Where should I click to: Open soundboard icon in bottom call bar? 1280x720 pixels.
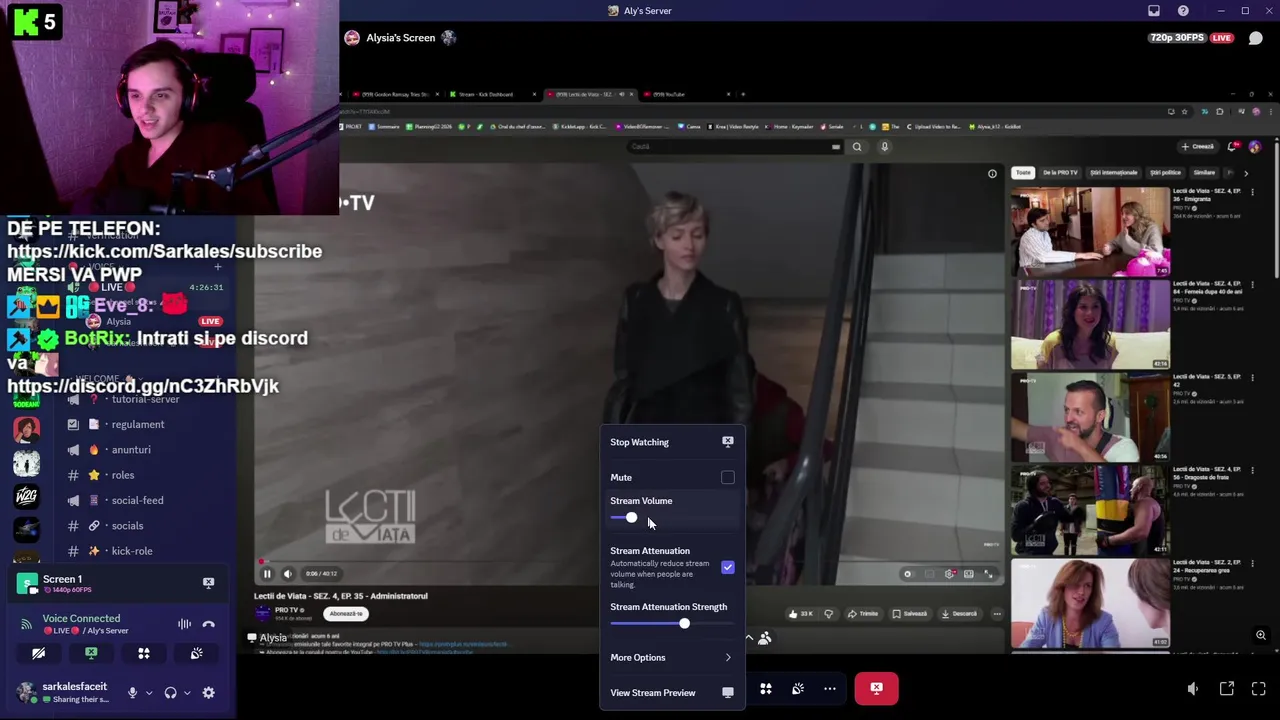(x=798, y=689)
